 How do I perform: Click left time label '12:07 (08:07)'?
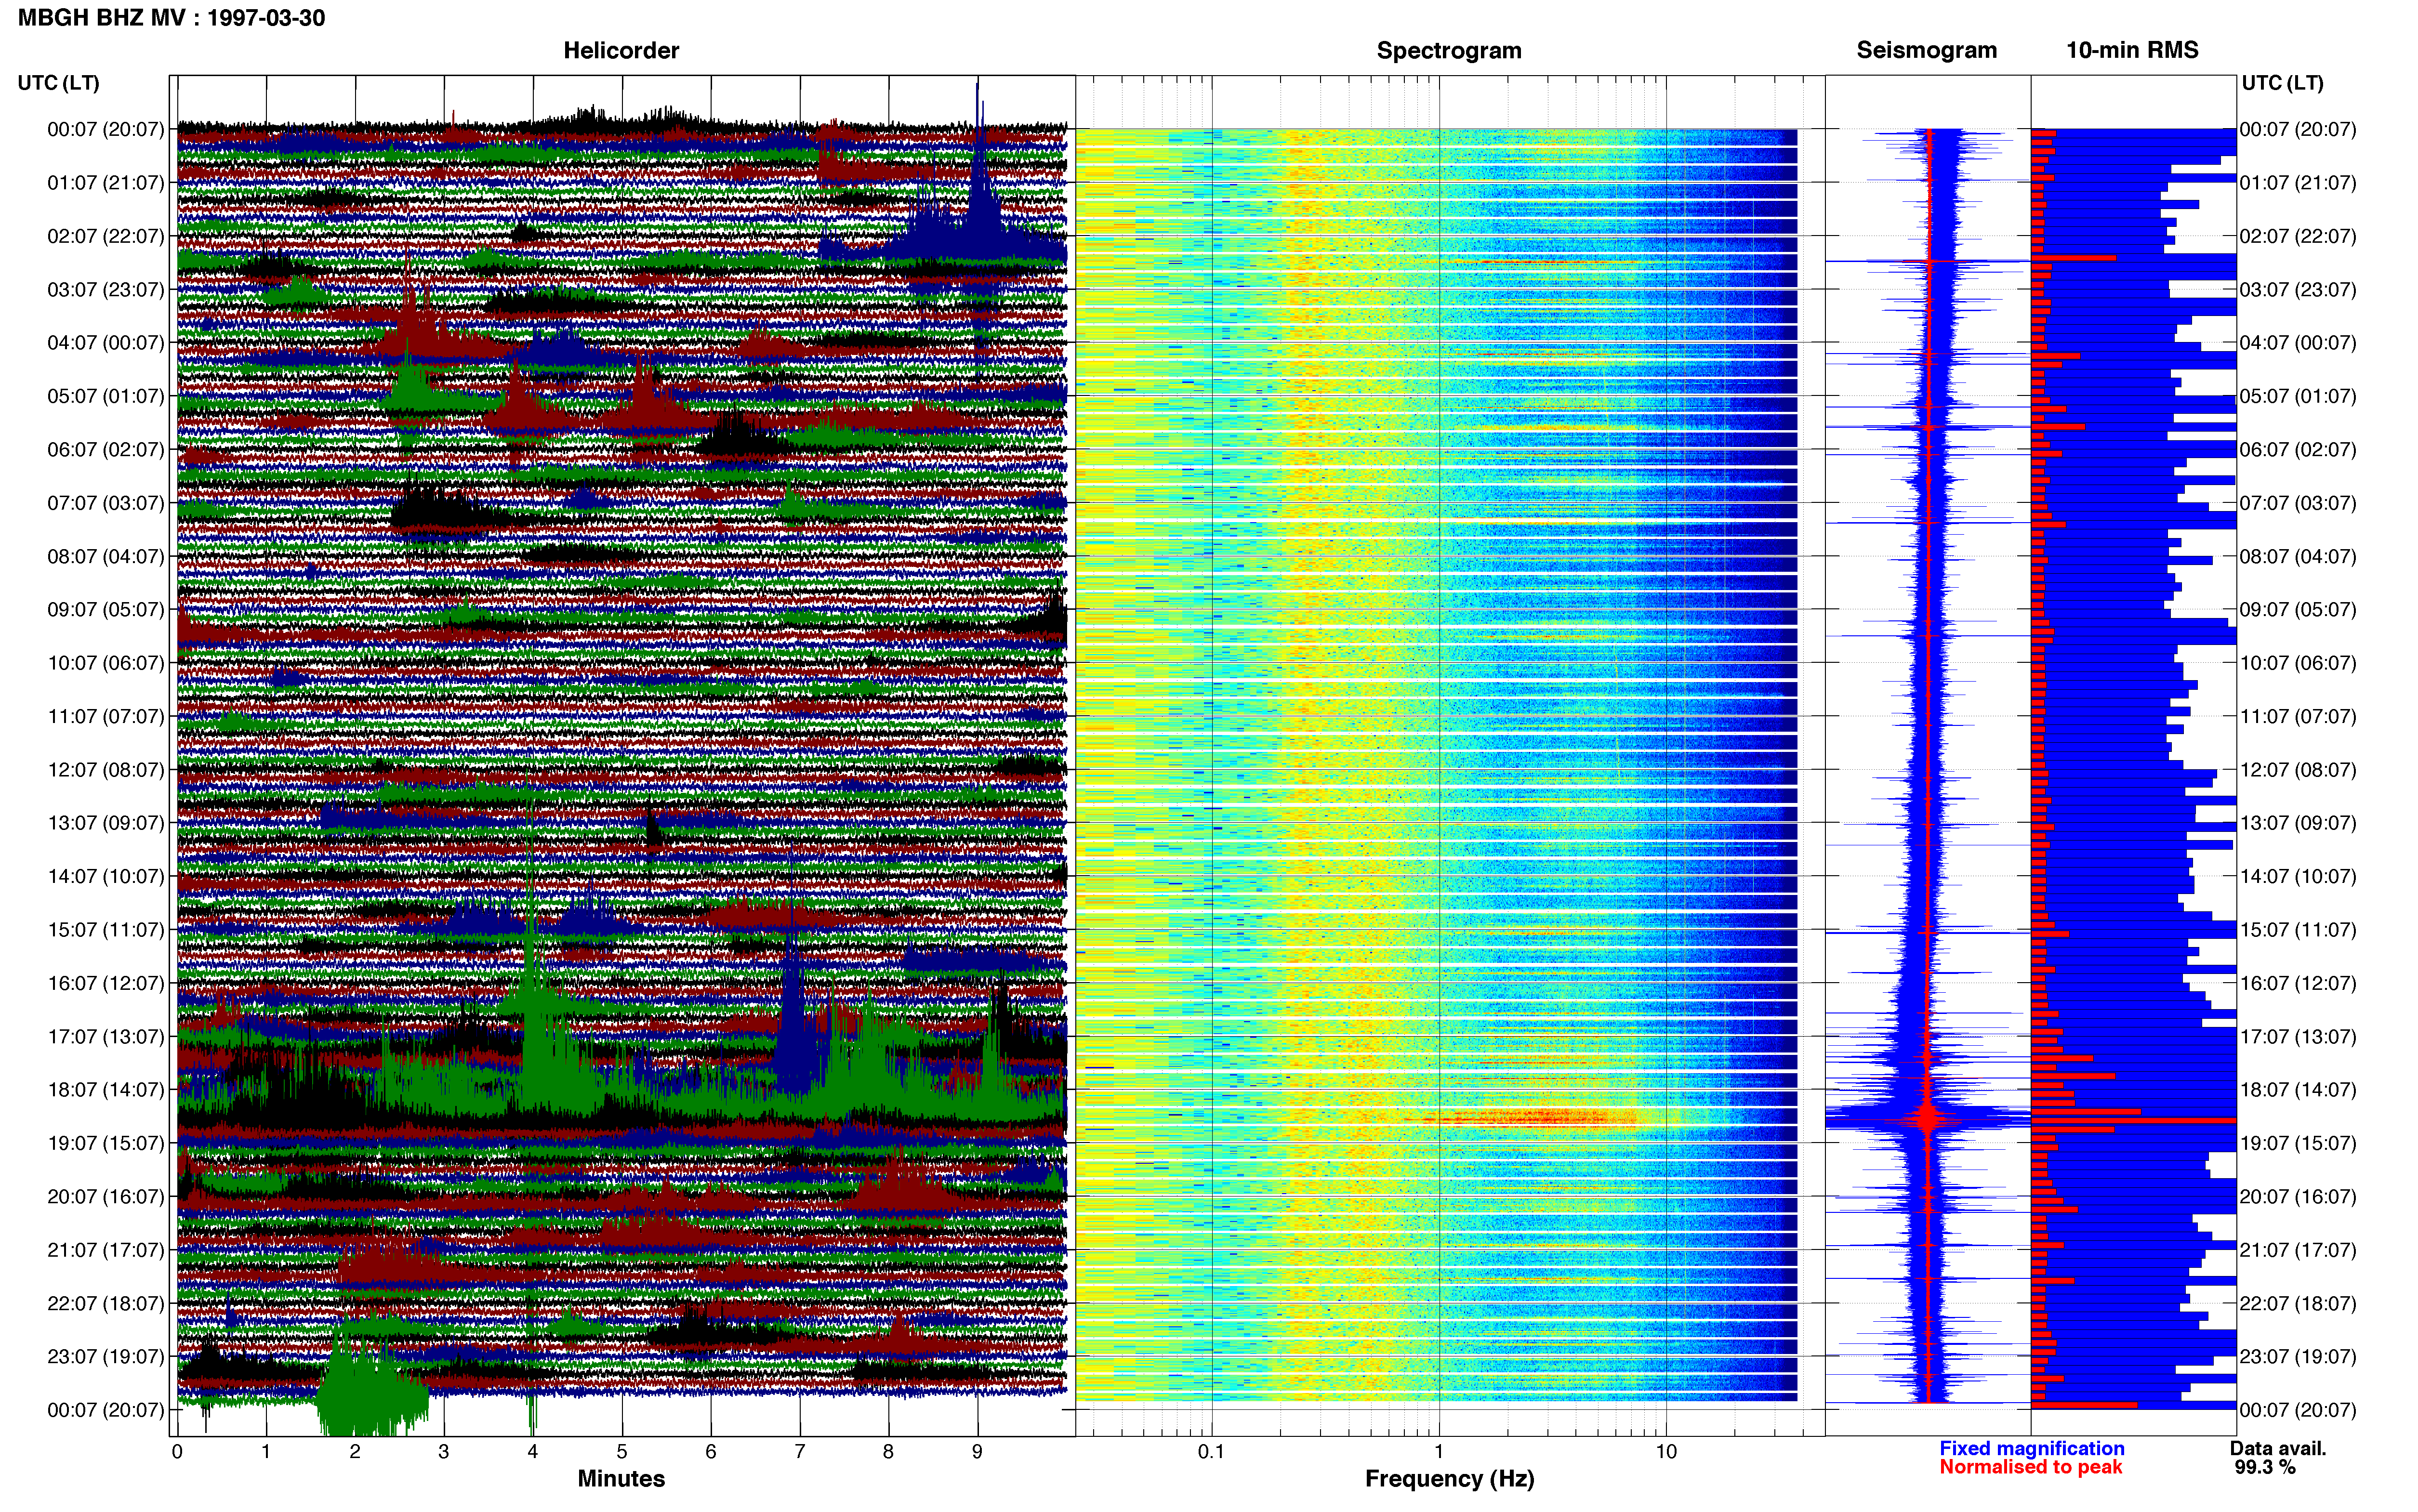tap(105, 770)
